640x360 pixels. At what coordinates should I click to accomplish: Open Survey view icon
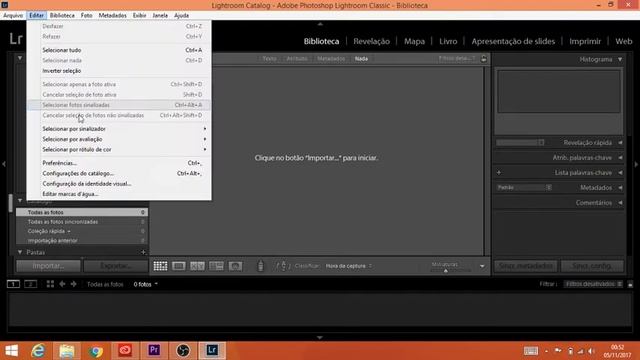pos(216,266)
